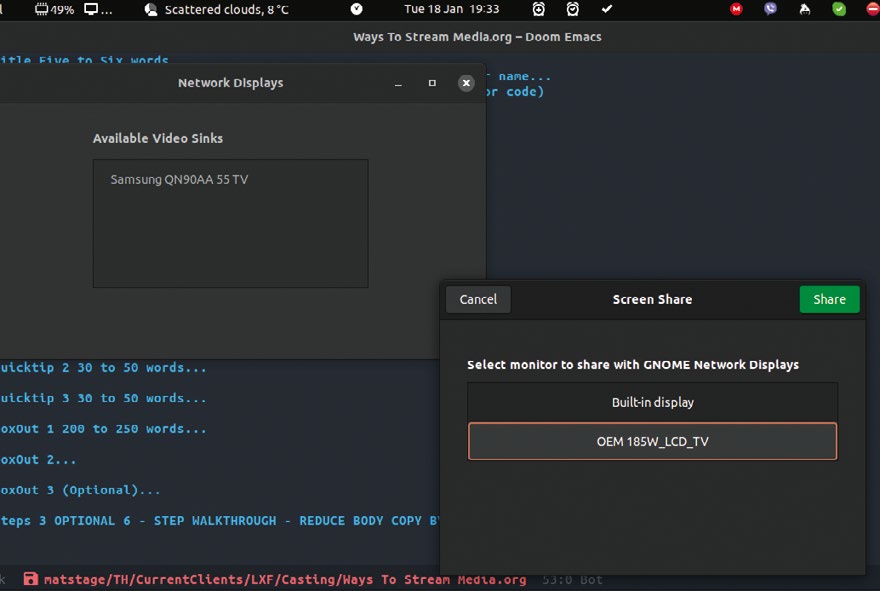
Task: Click the Network Displays window title
Action: (x=231, y=83)
